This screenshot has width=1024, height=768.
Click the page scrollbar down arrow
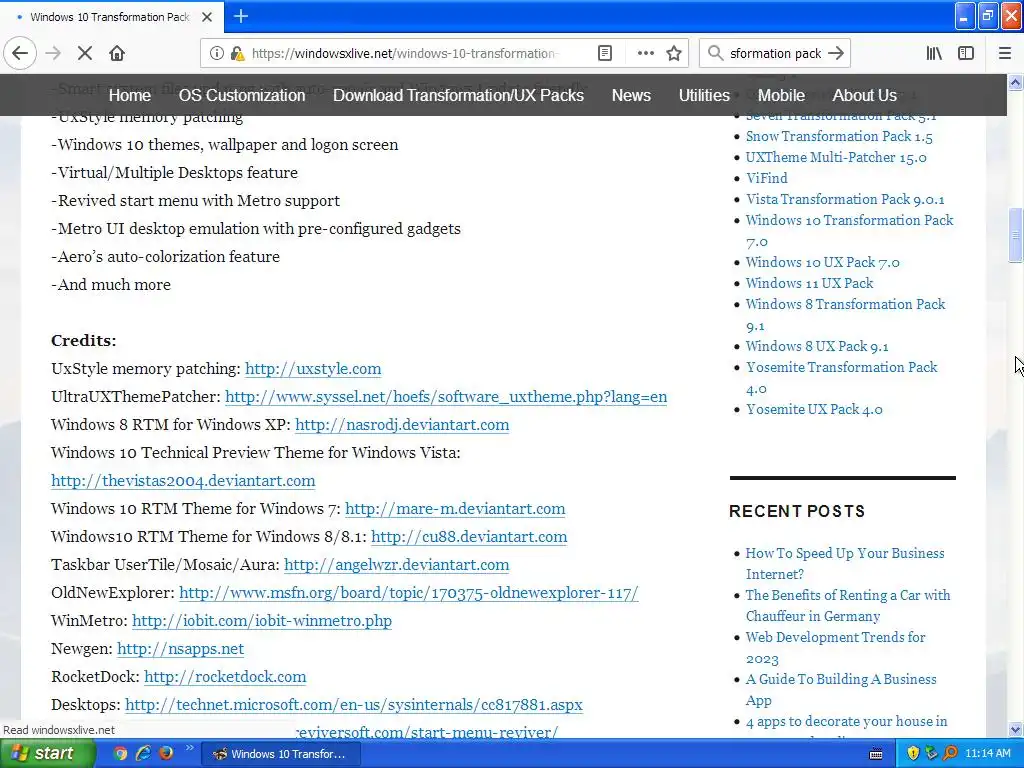(1015, 729)
